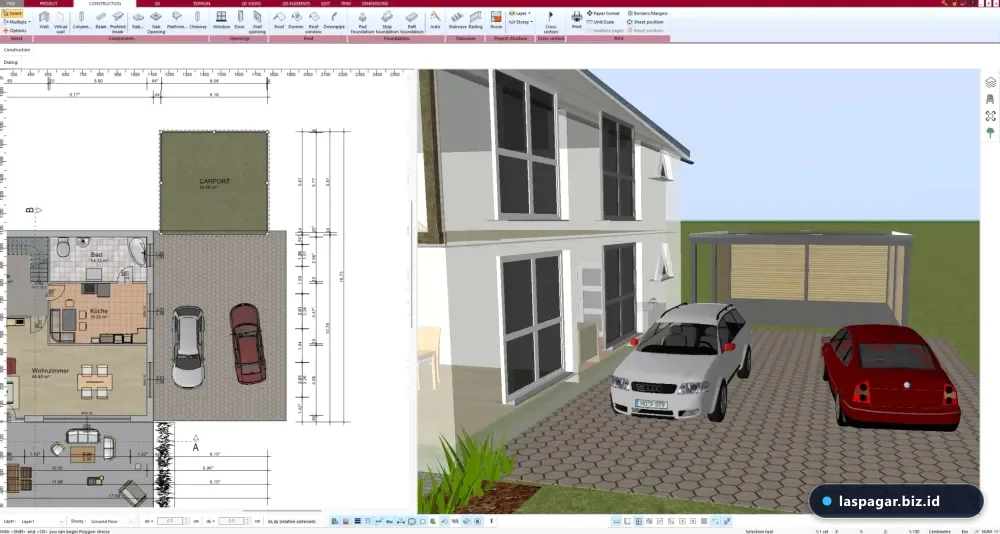
Task: Open the layers icon in the right sidebar
Action: click(x=990, y=82)
